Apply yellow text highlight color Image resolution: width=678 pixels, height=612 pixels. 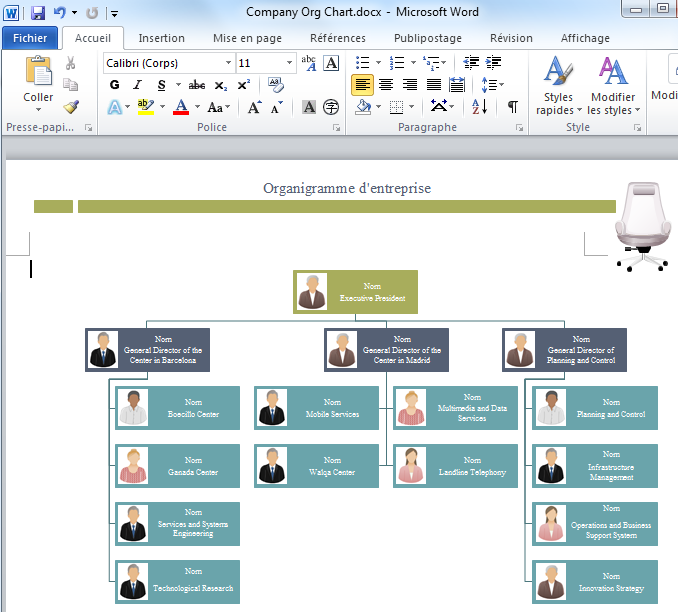(146, 107)
